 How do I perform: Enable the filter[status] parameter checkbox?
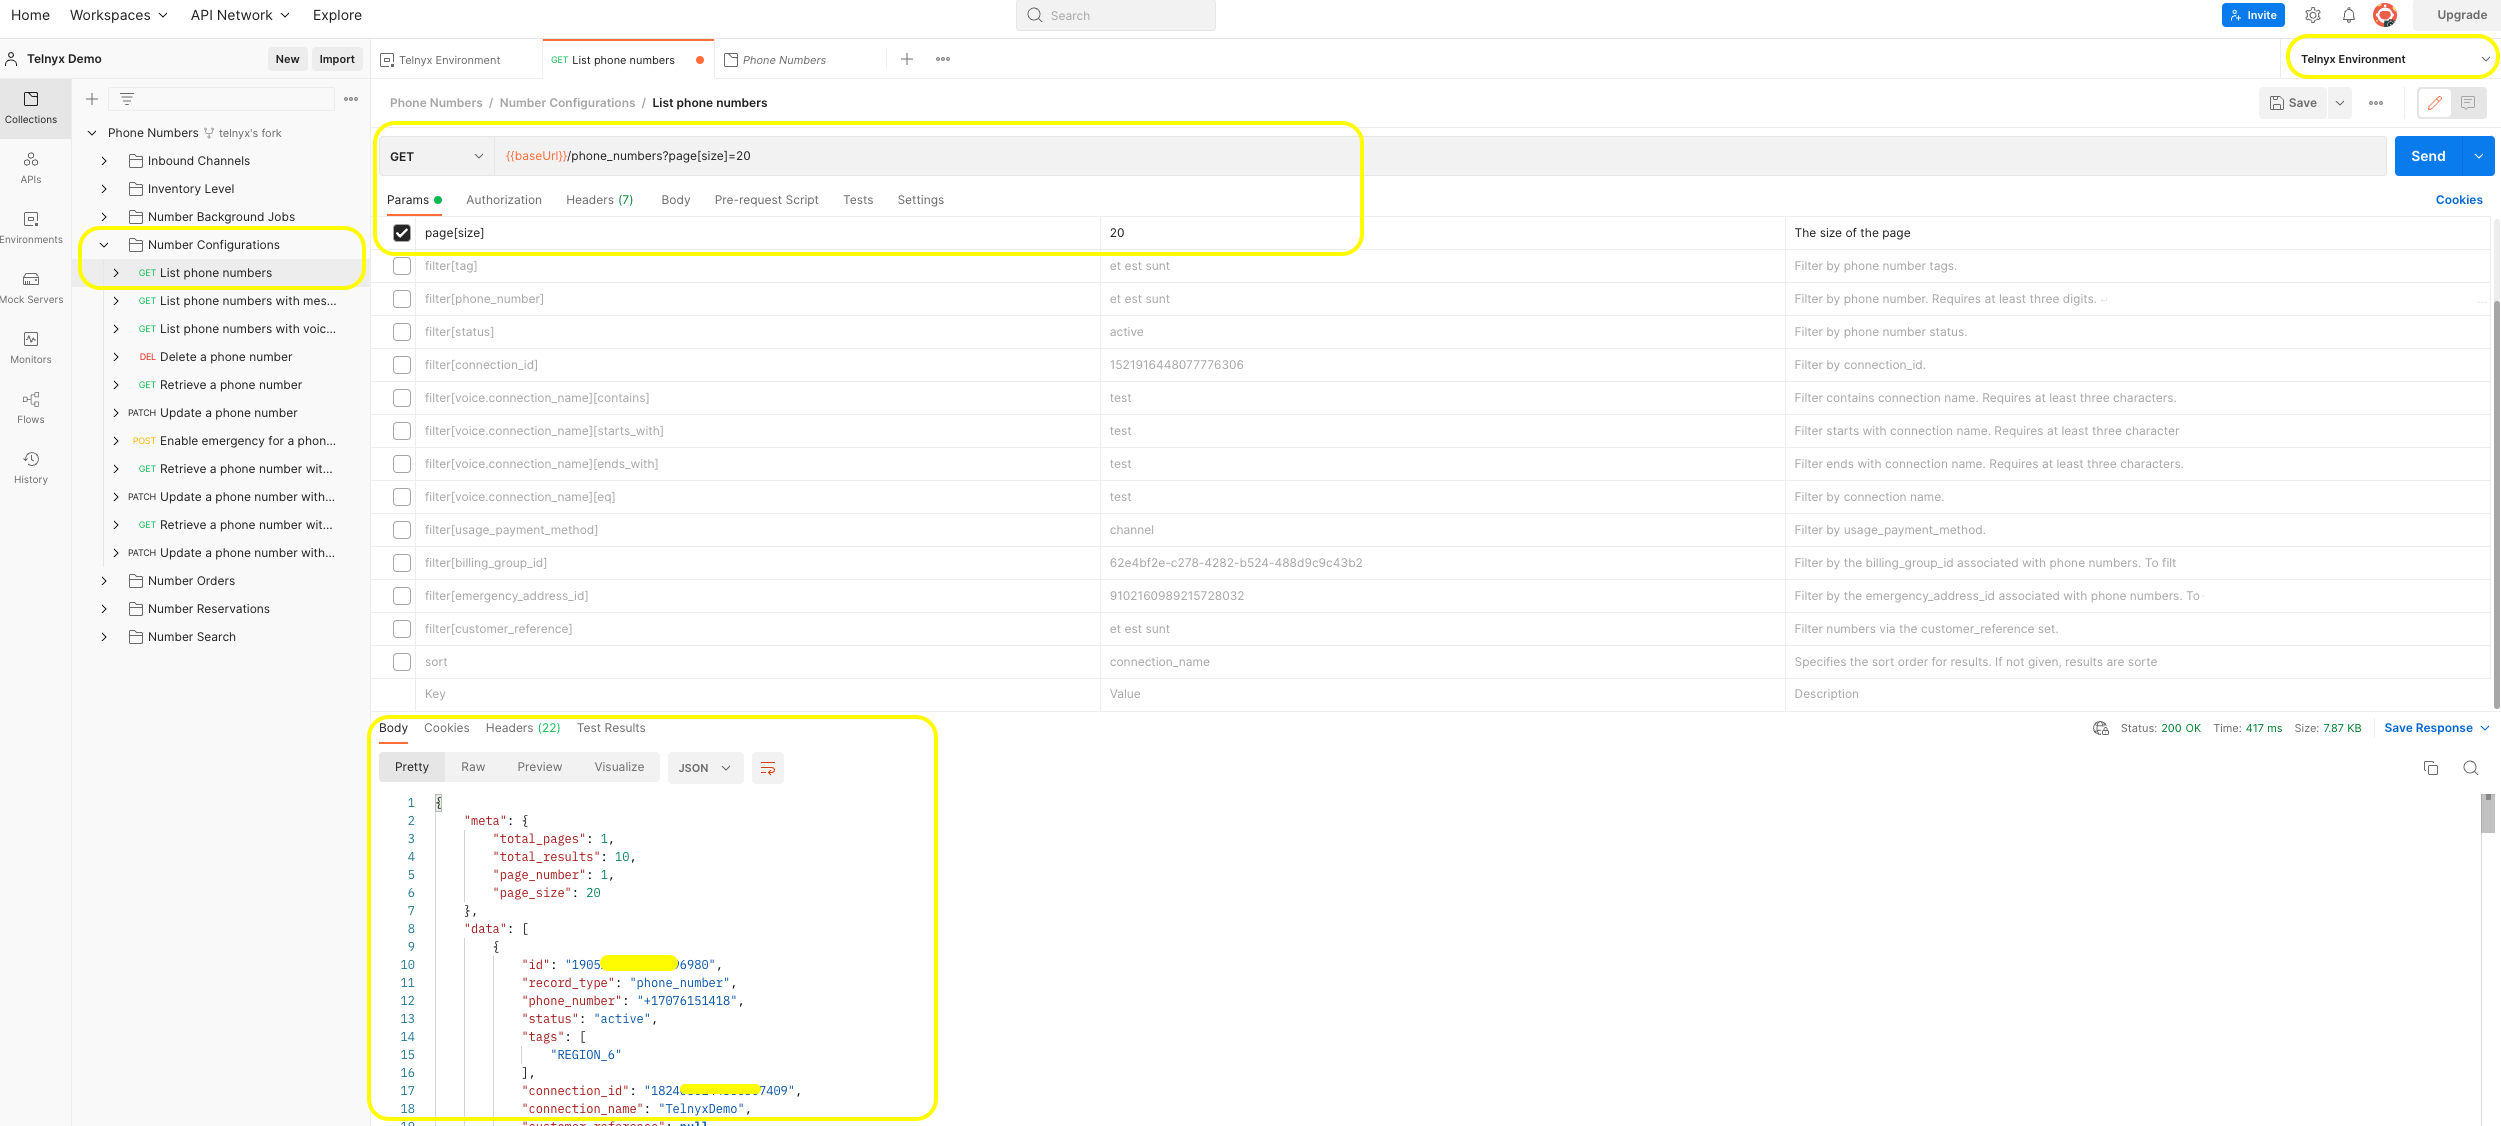(x=402, y=332)
